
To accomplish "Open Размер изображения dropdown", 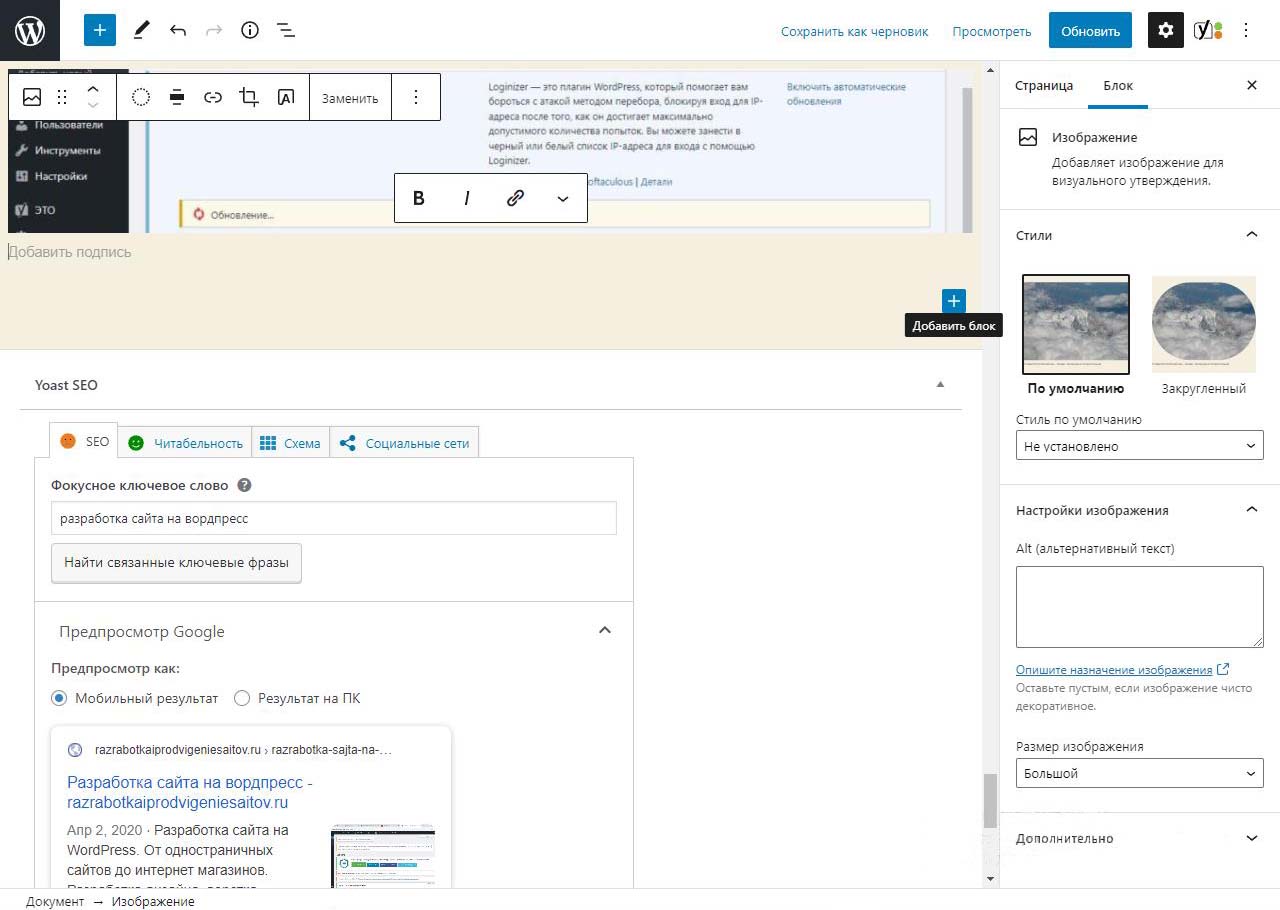I will (1139, 773).
